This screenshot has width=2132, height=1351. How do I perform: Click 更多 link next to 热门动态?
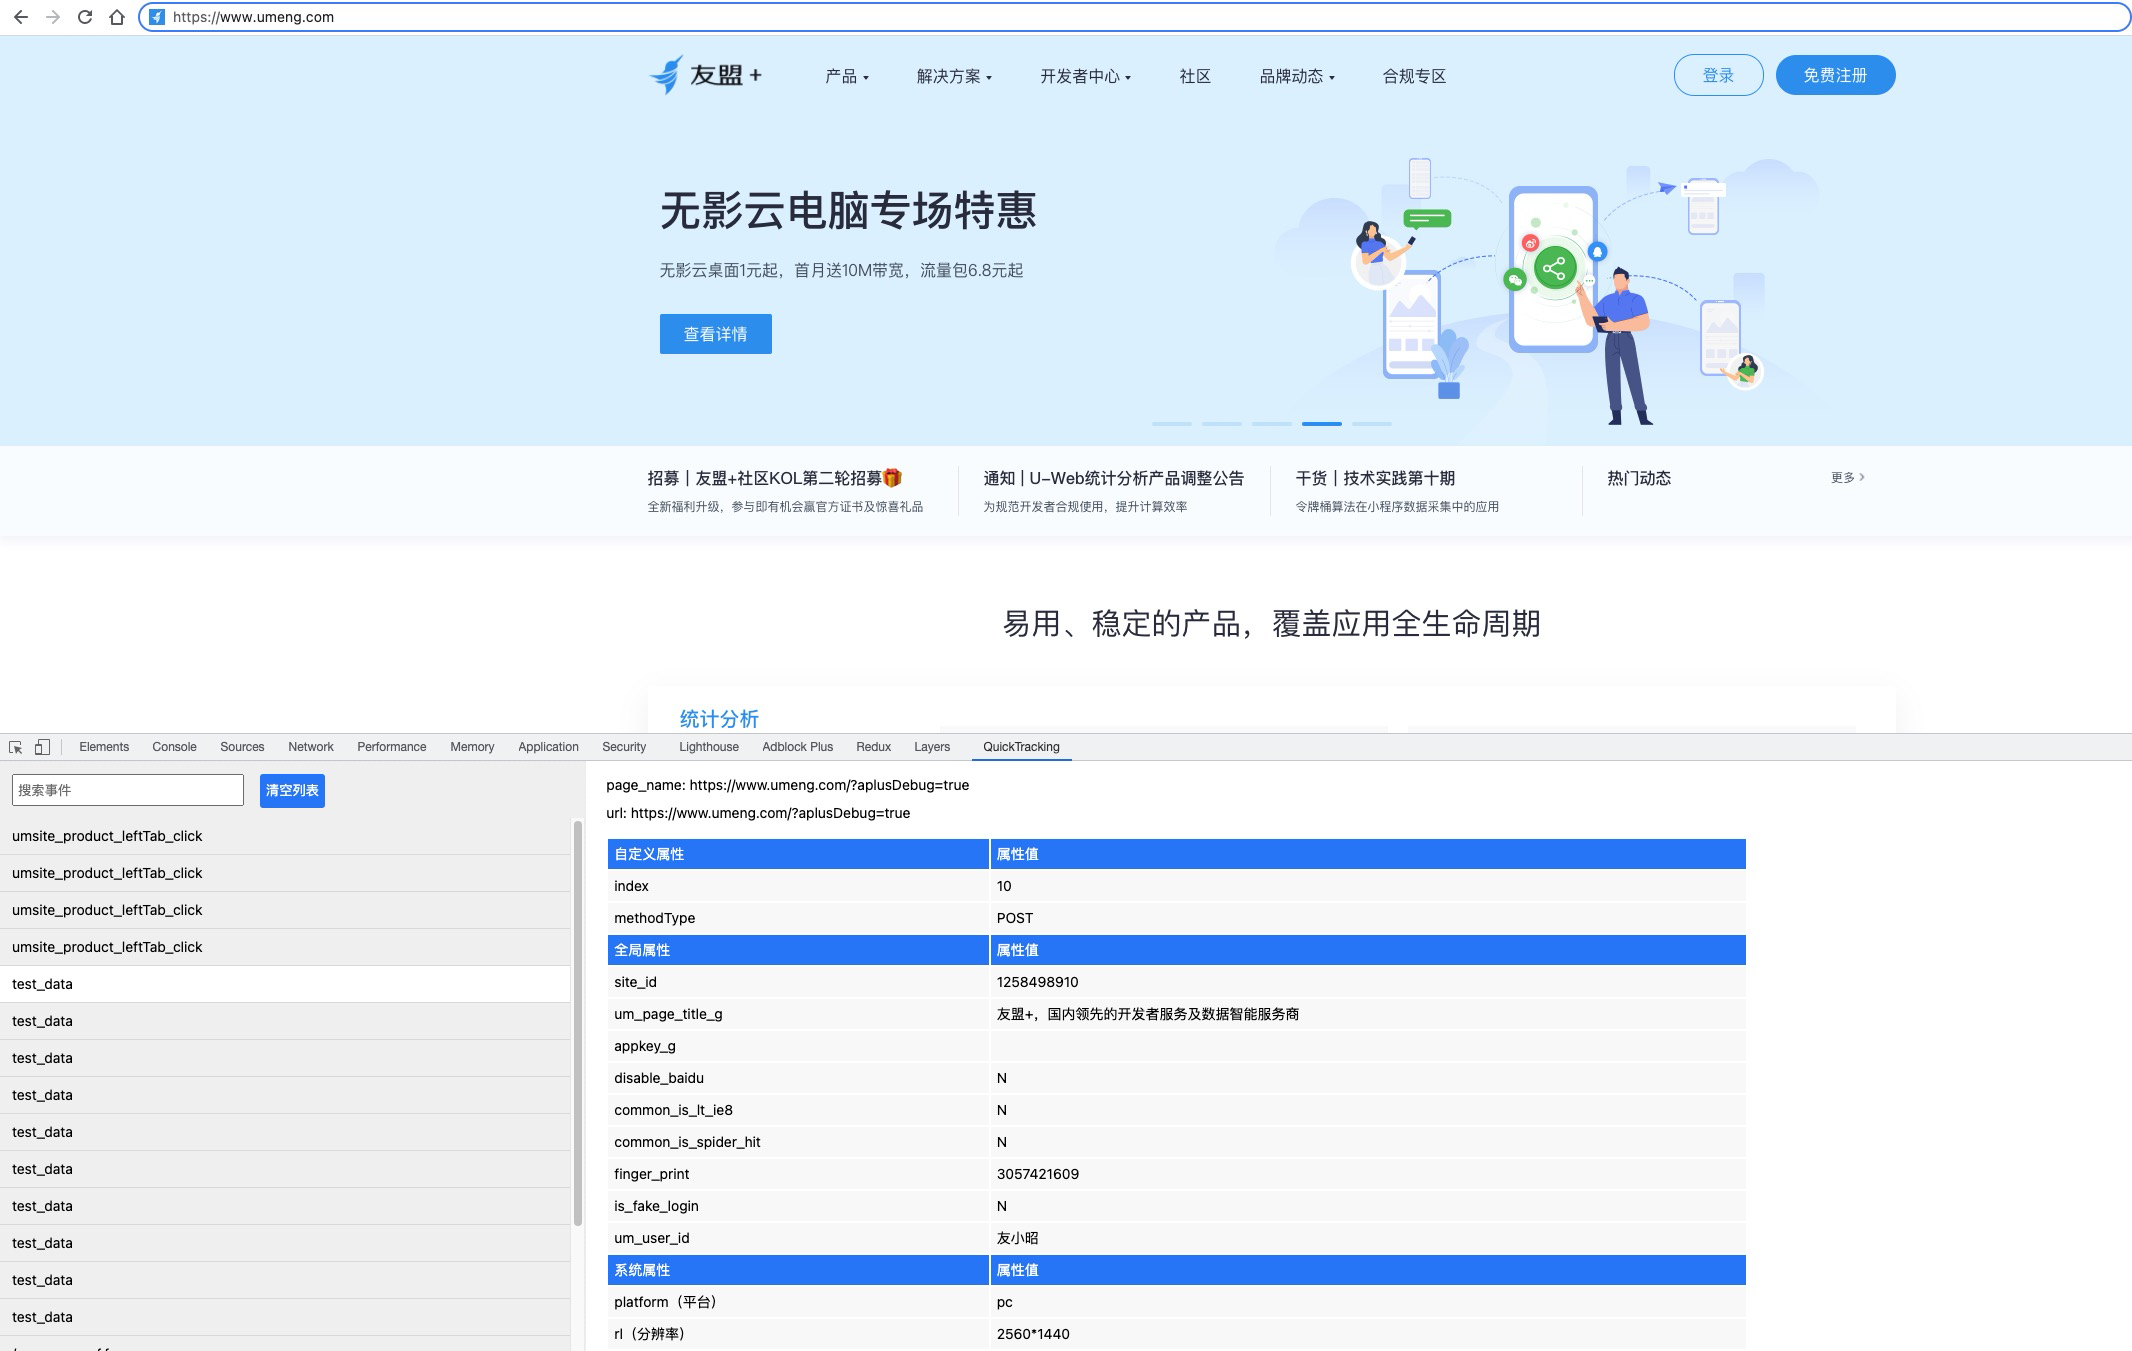(1847, 478)
